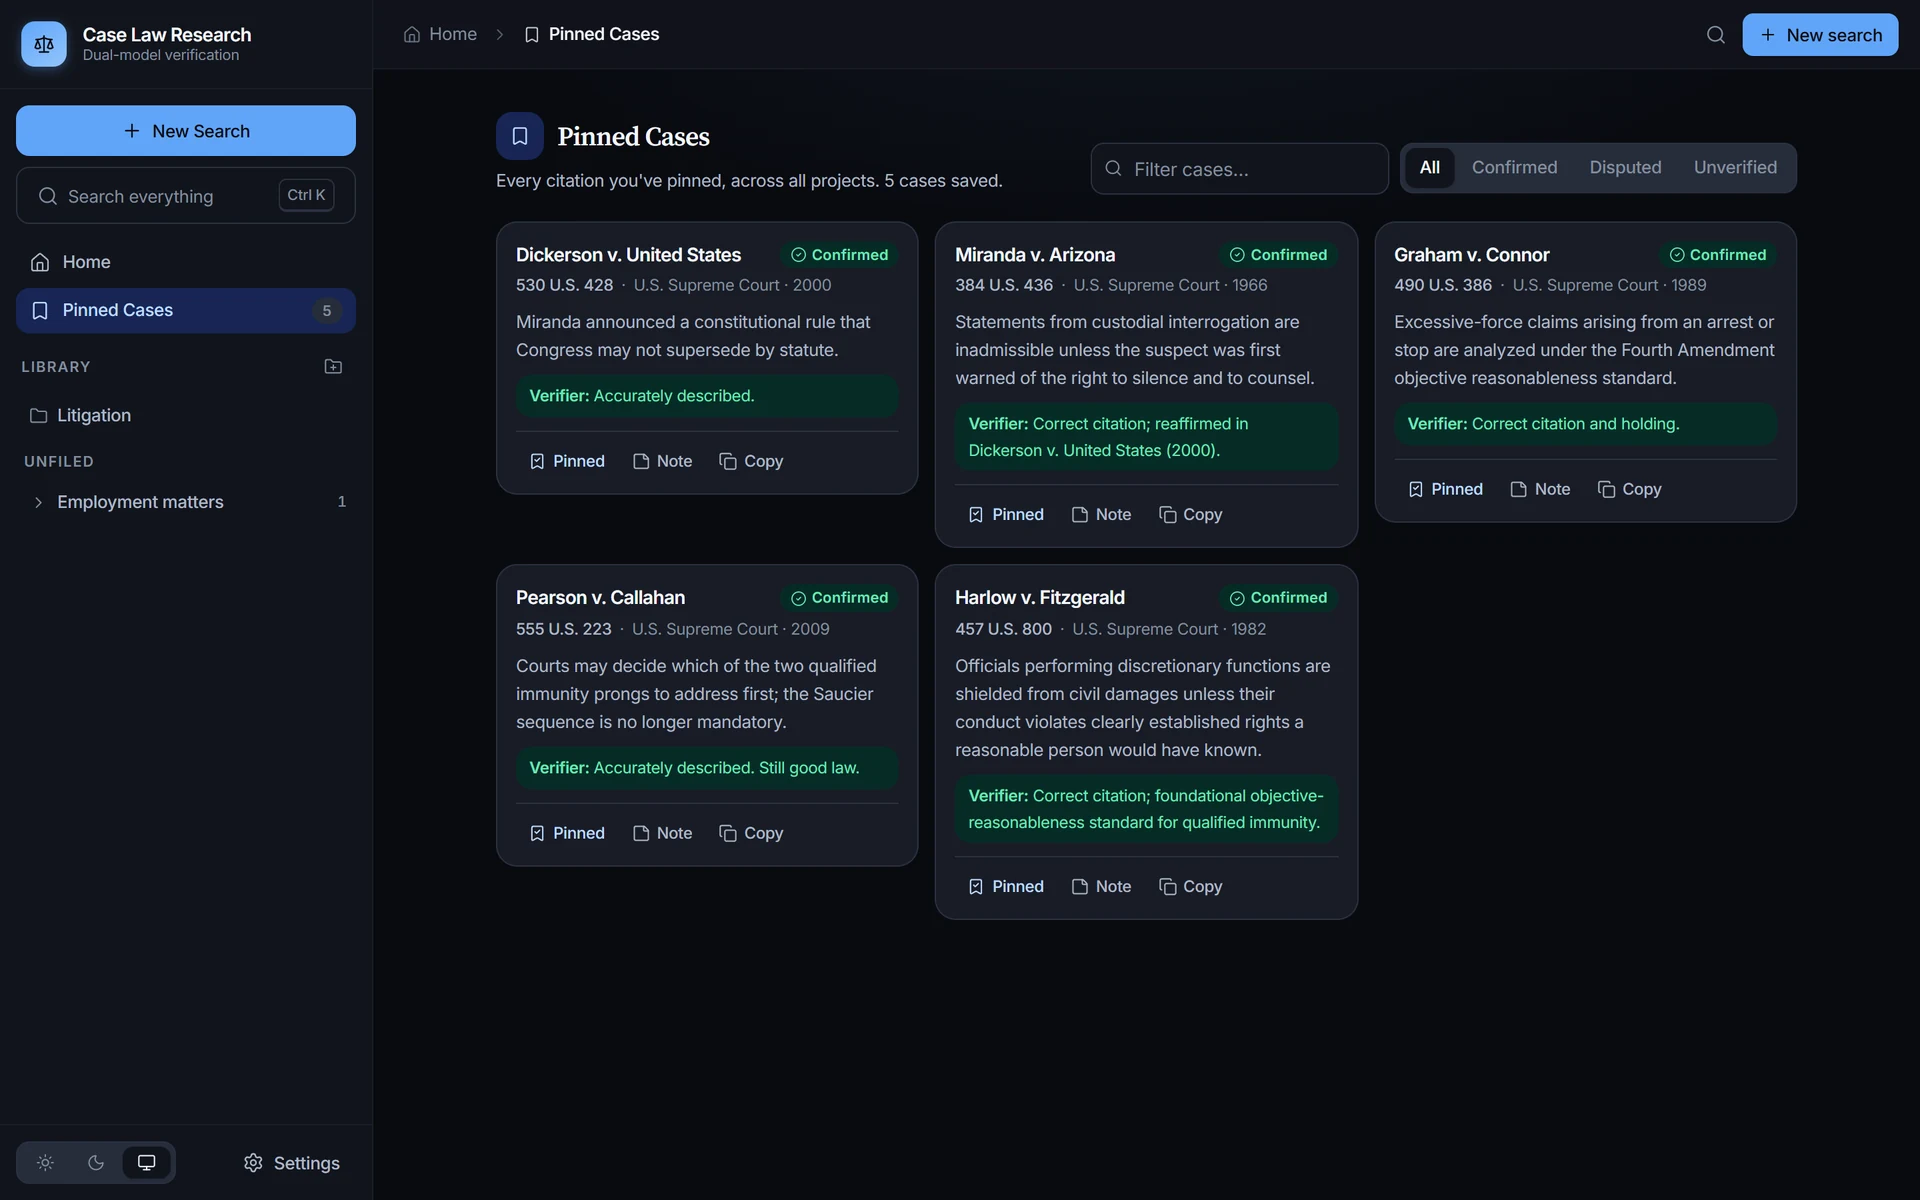
Task: Open the Miranda v. Arizona case title
Action: pyautogui.click(x=1035, y=255)
